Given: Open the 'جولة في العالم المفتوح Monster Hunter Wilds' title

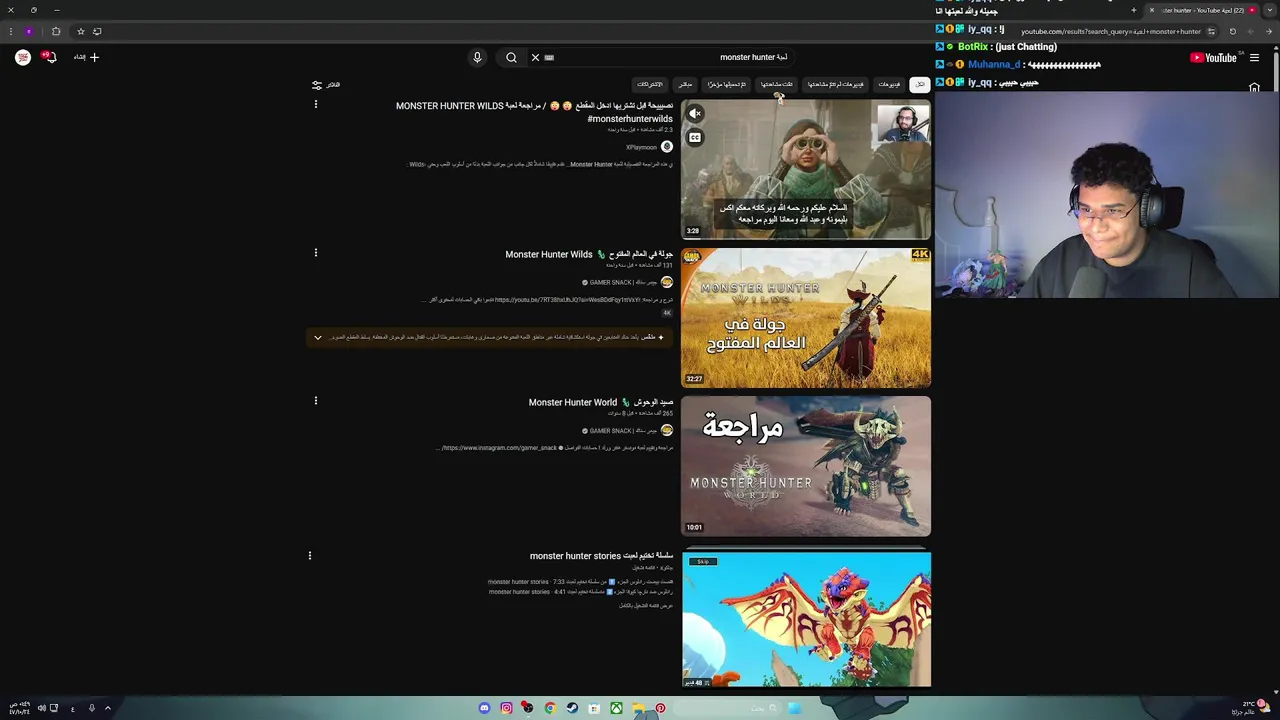Looking at the screenshot, I should point(589,254).
